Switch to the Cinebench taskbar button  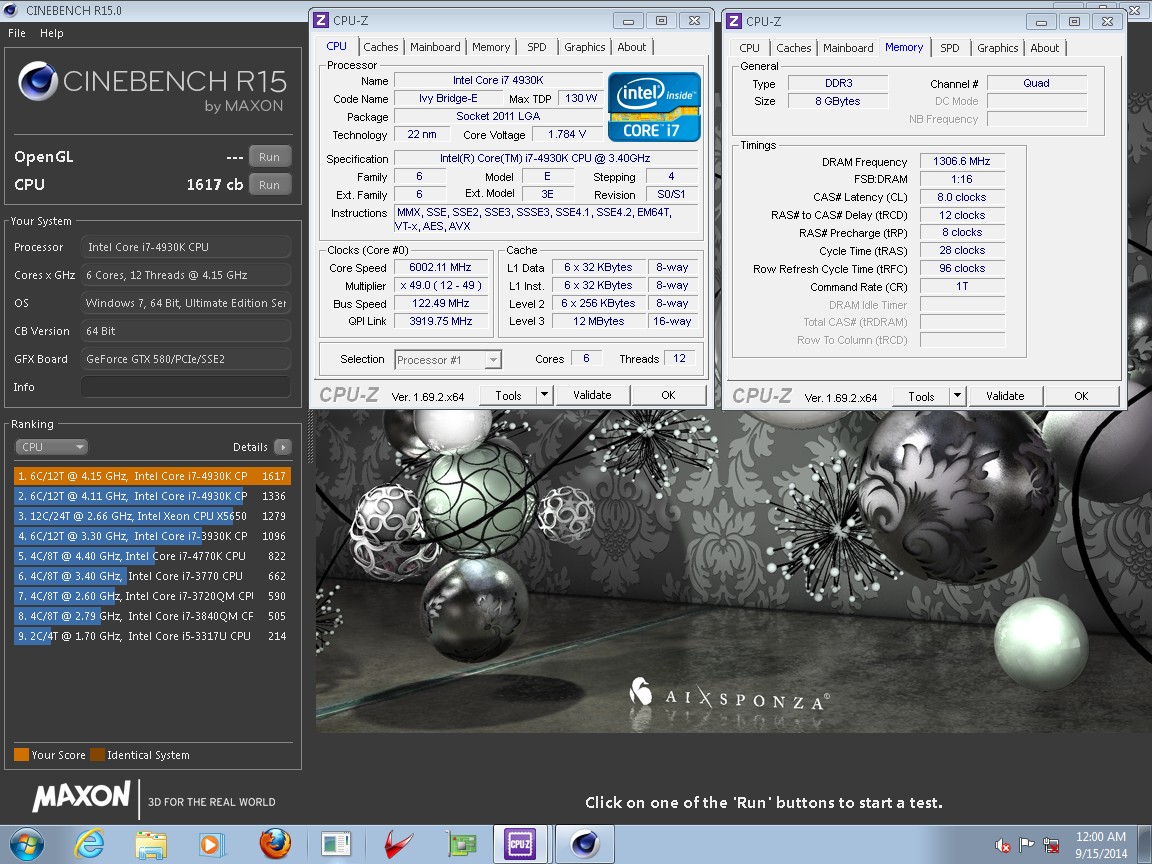pos(585,844)
